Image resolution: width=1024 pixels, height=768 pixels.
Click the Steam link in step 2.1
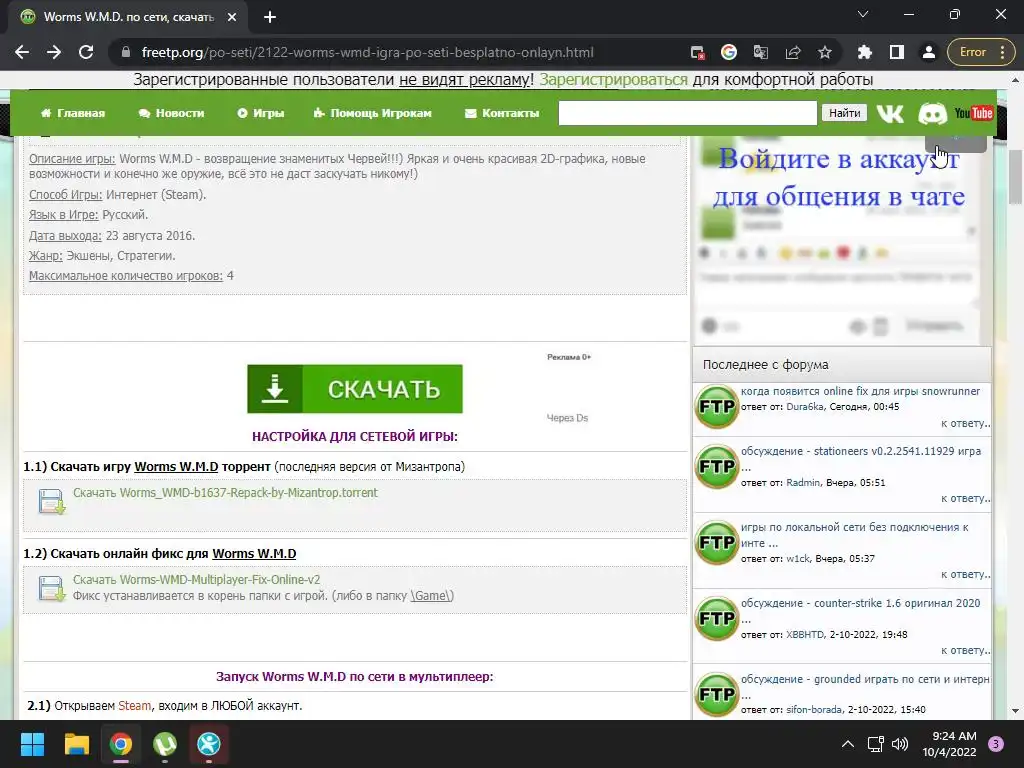135,705
